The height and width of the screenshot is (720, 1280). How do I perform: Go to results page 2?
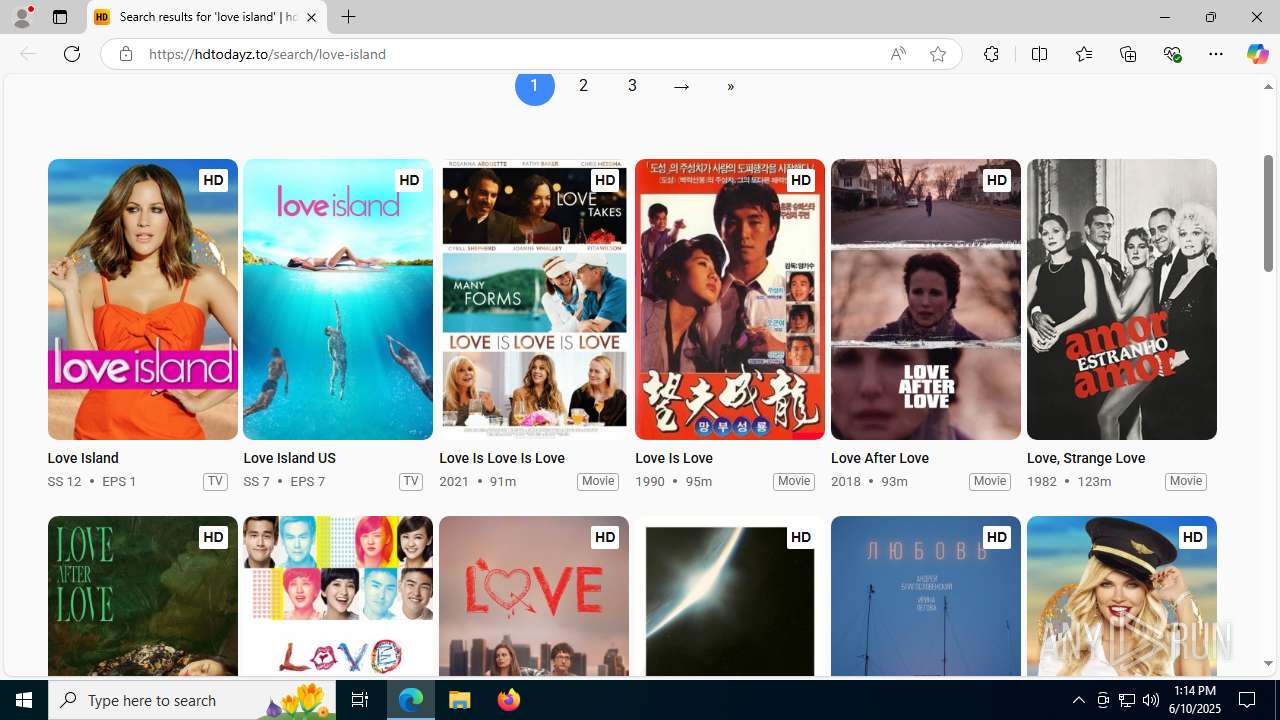(583, 86)
